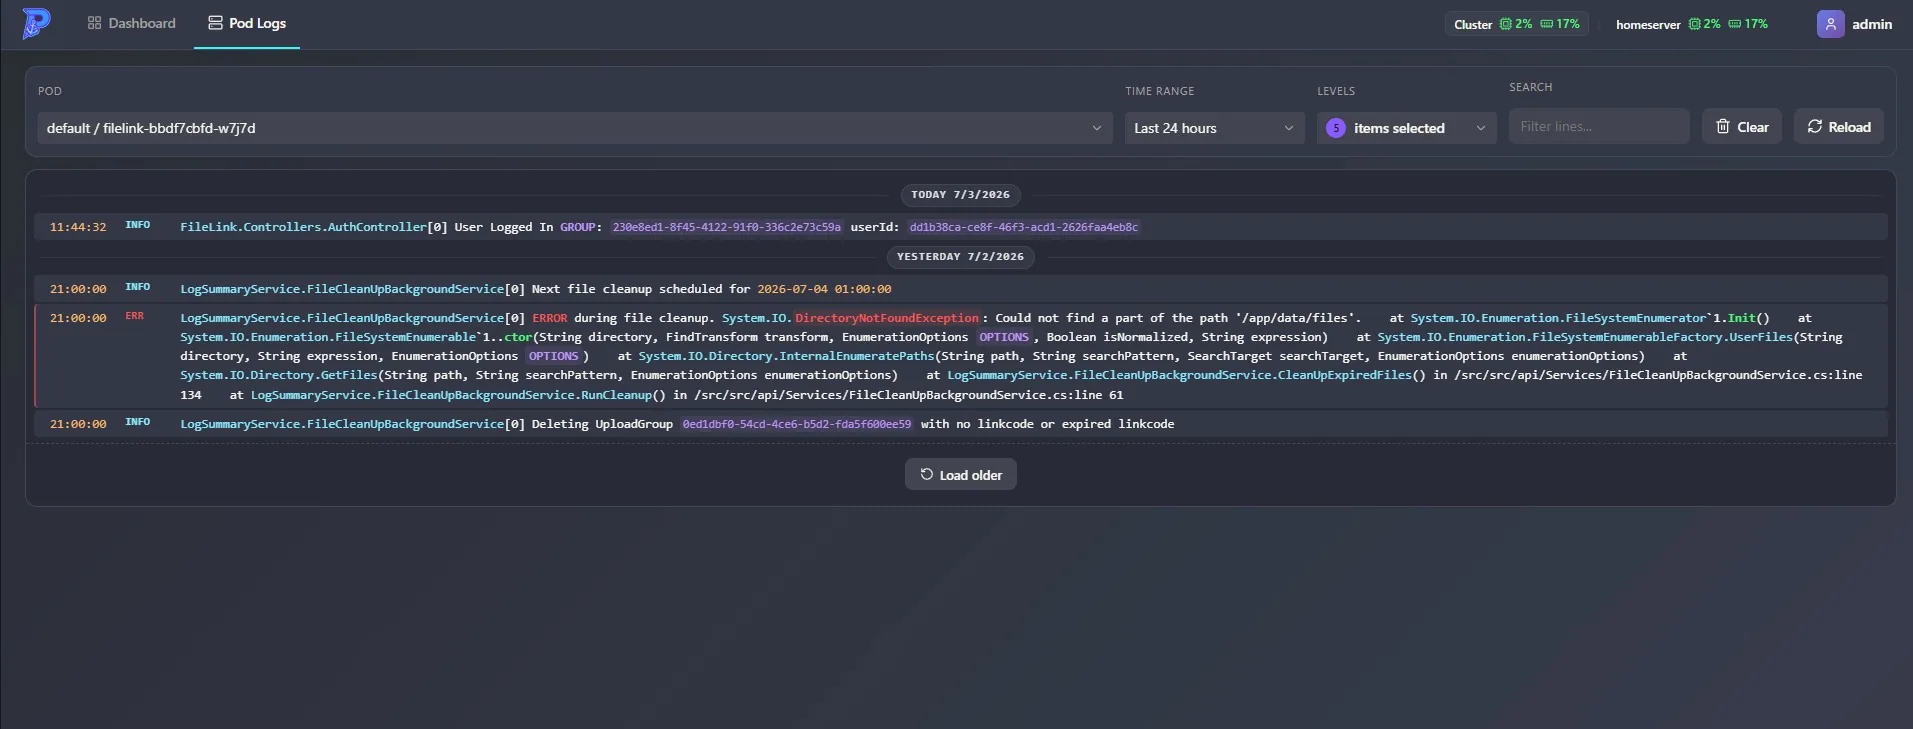Open the admin account menu
The image size is (1913, 729).
(x=1856, y=24)
